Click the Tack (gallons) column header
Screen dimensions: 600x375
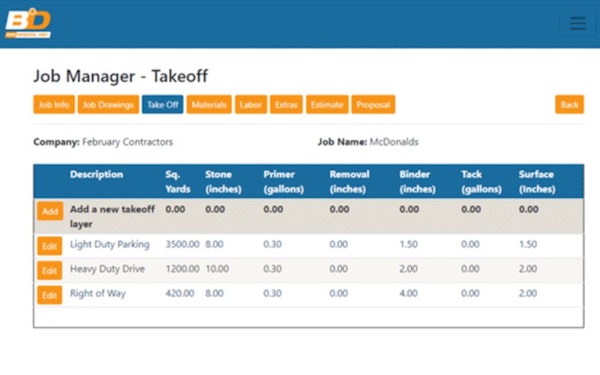(481, 182)
